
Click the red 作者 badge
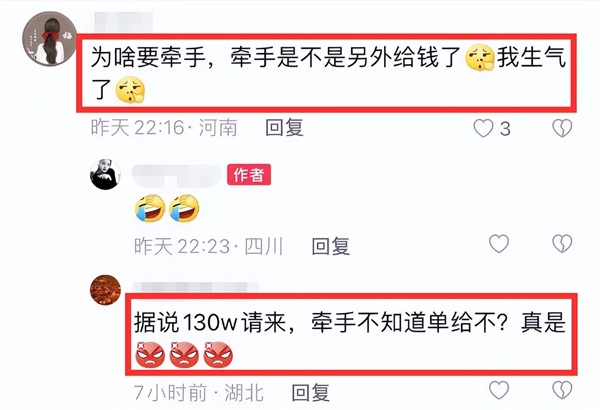pyautogui.click(x=249, y=175)
